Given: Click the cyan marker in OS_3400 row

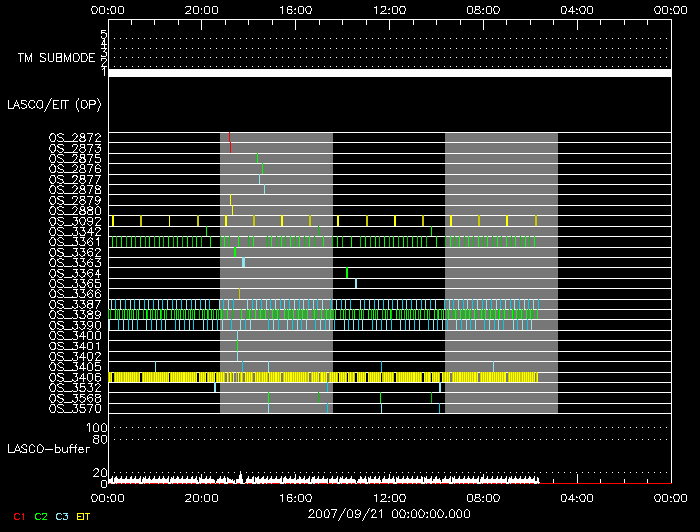Looking at the screenshot, I should [x=238, y=335].
